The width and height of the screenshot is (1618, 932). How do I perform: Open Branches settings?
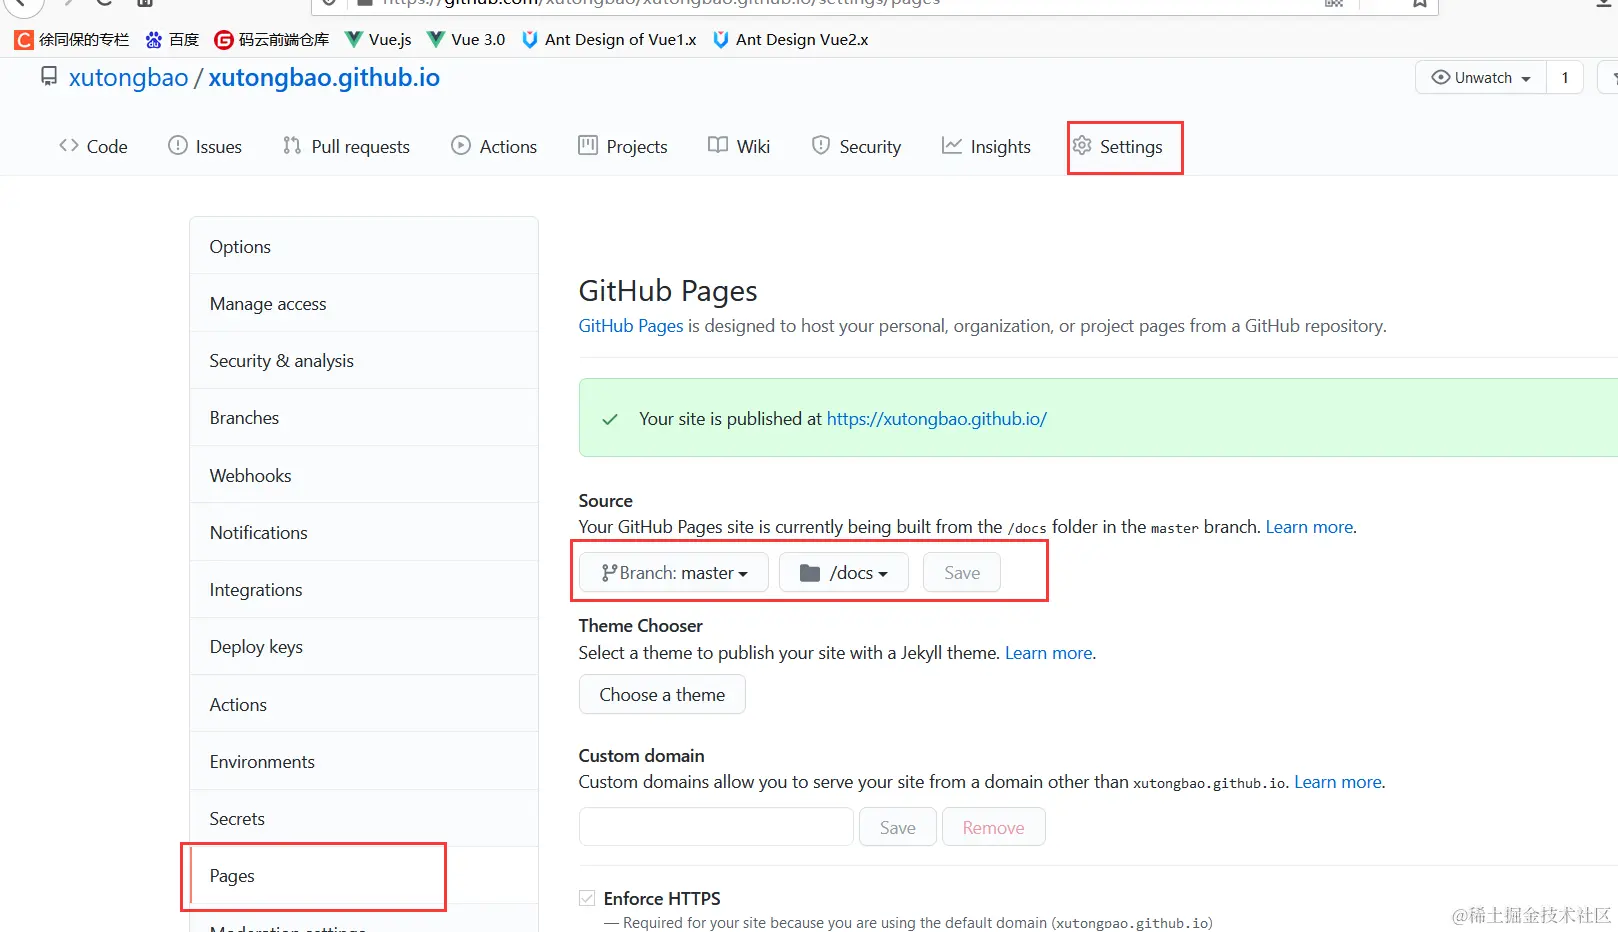click(x=364, y=417)
